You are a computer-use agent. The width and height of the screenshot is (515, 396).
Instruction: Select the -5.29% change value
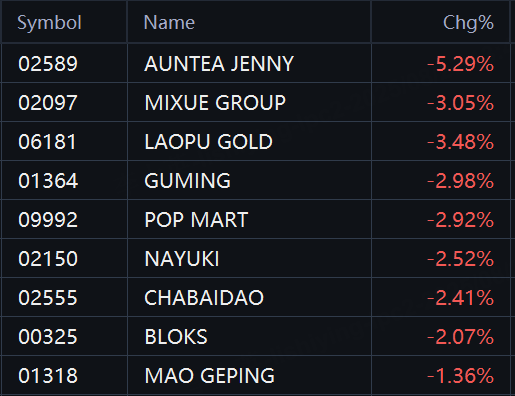tap(460, 63)
